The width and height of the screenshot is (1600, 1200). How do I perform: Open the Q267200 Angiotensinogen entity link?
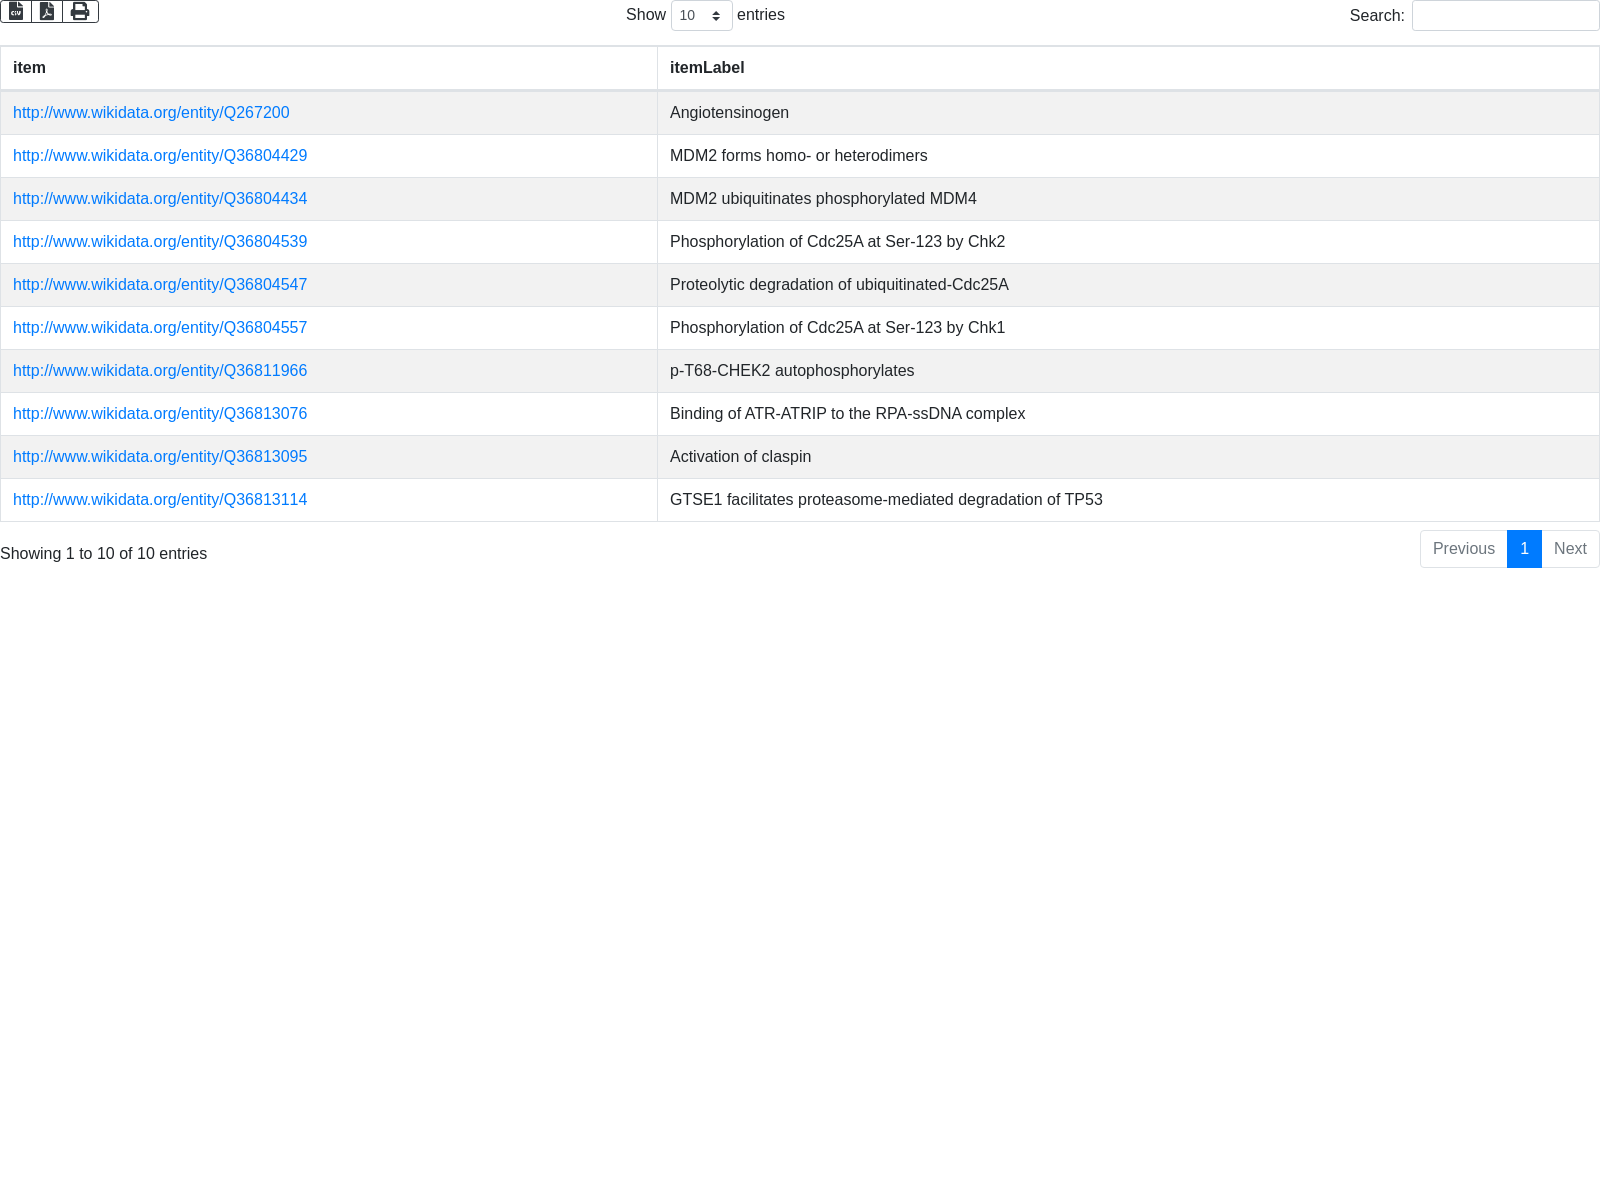151,113
